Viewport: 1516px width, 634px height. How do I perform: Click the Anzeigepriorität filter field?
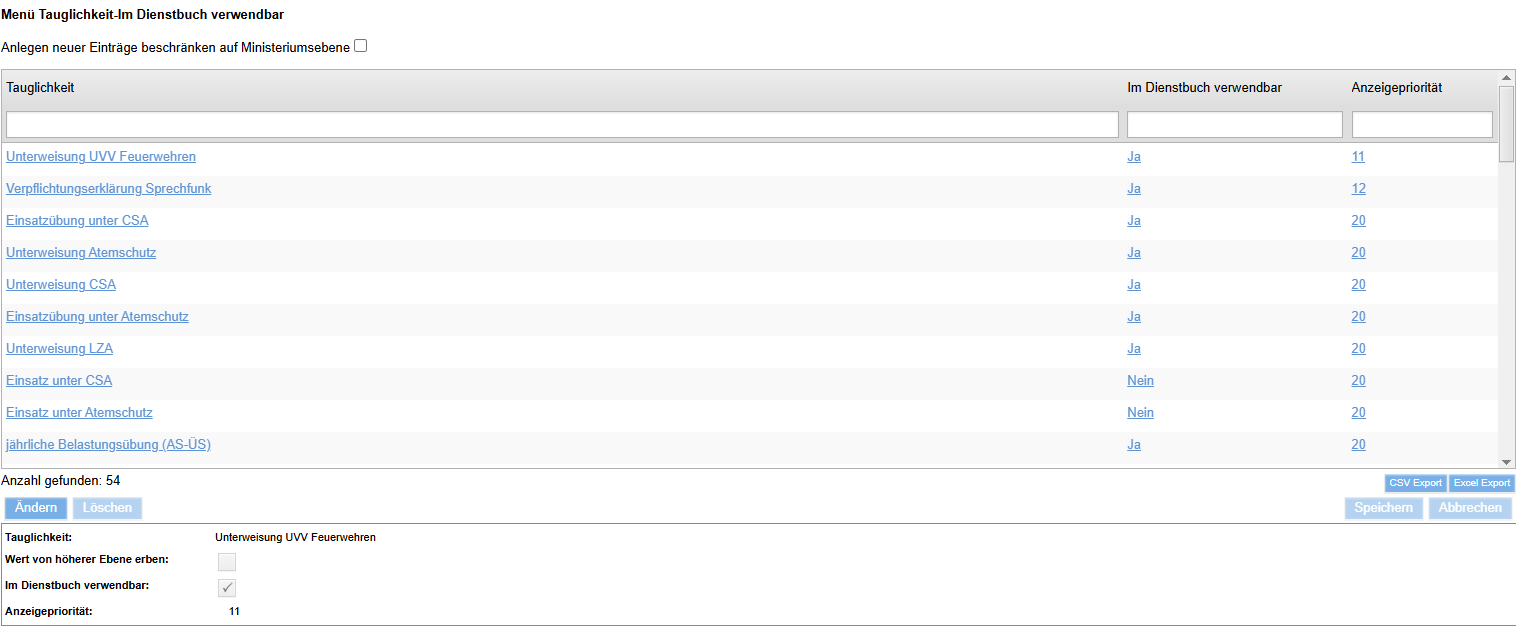point(1421,124)
